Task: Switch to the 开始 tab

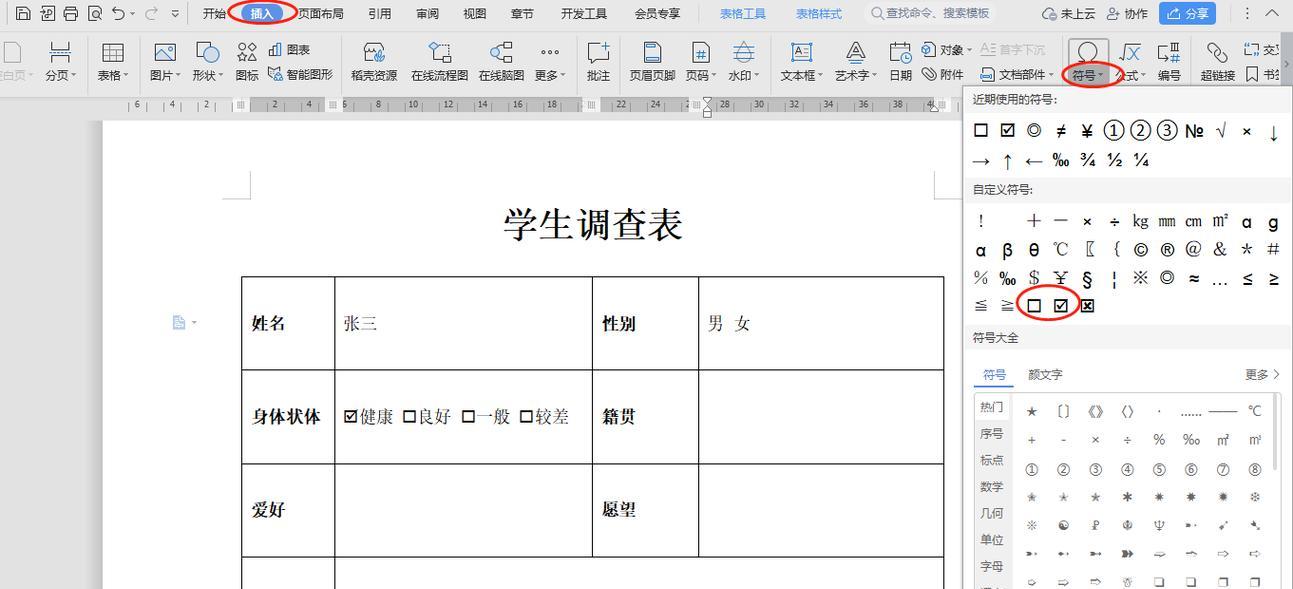Action: [x=214, y=14]
